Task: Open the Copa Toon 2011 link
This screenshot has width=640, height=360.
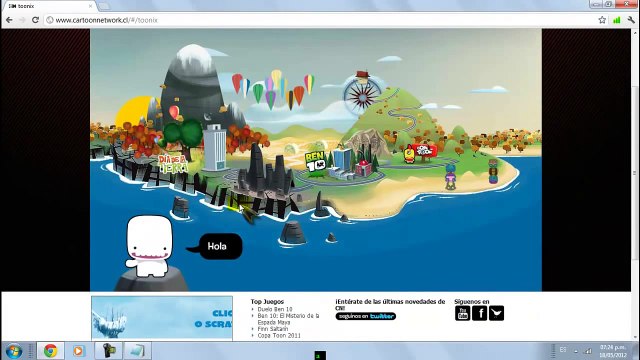Action: (279, 335)
